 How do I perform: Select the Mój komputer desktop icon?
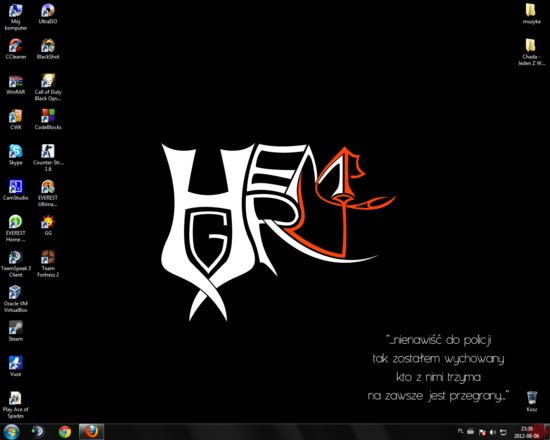(15, 17)
